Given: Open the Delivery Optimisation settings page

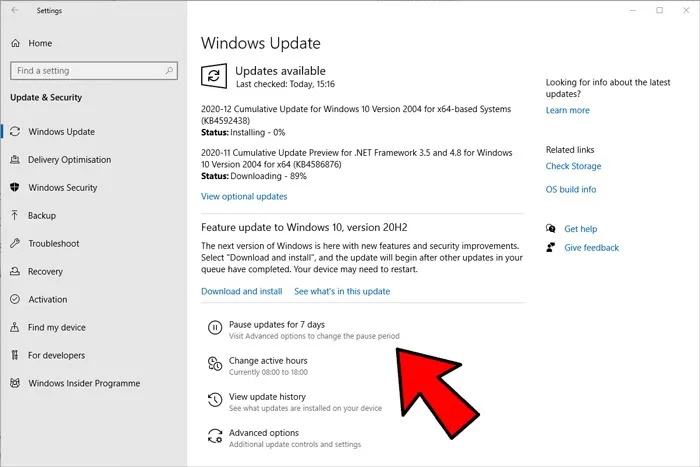Looking at the screenshot, I should point(69,160).
